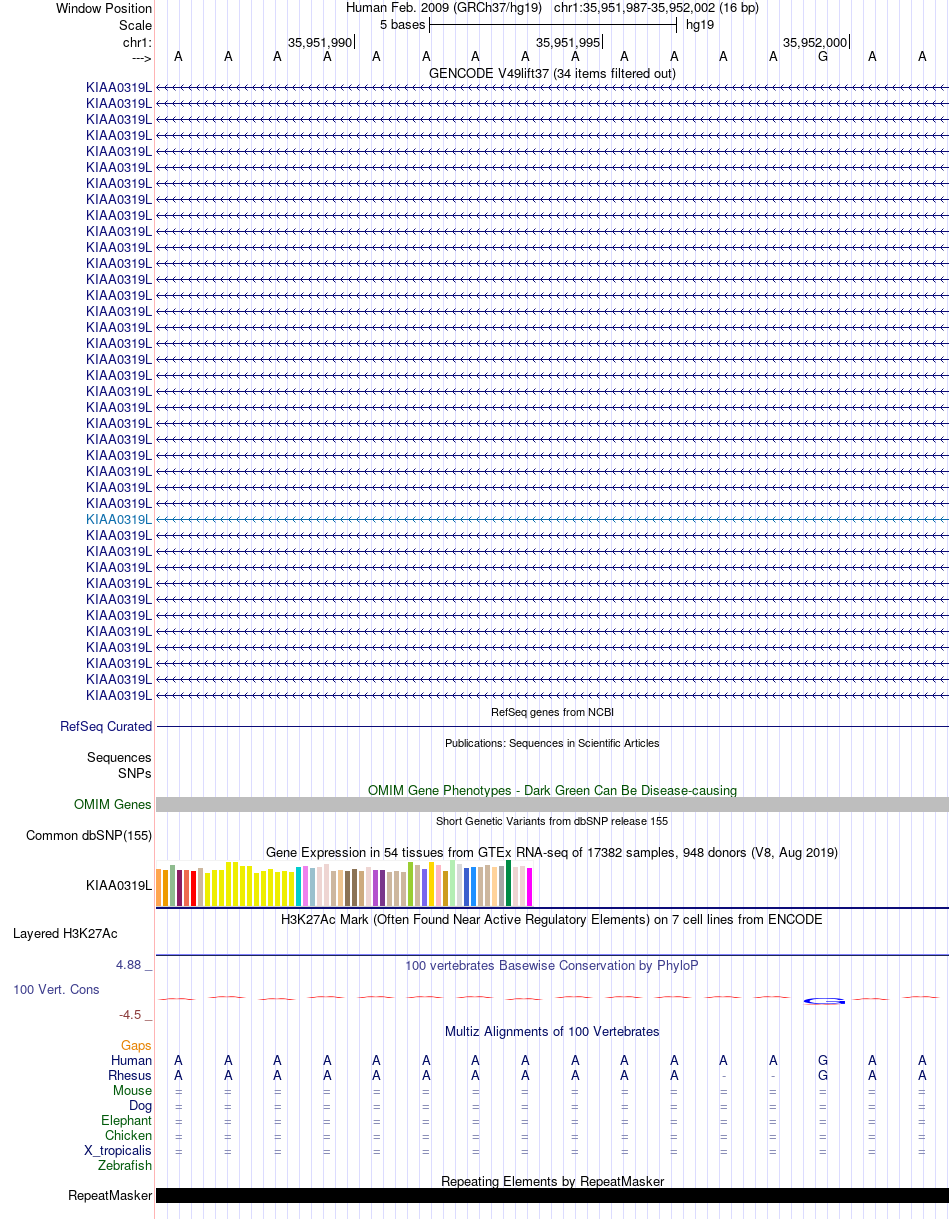The height and width of the screenshot is (1219, 950).
Task: Click the Dog alignment row label
Action: [140, 1106]
